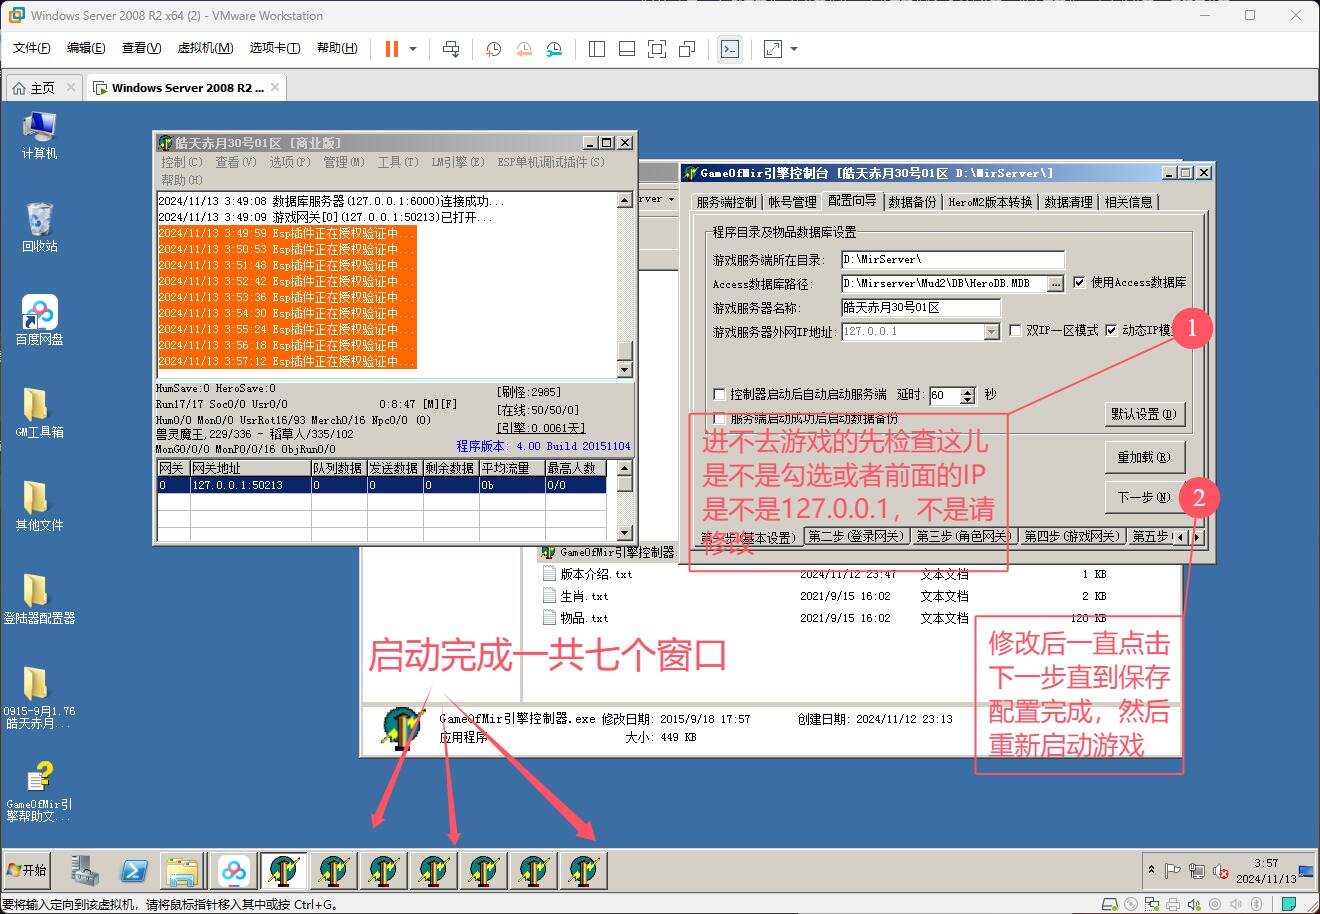Expand the 游戏服务器外网IP地址 dropdown
Image resolution: width=1320 pixels, height=914 pixels.
[x=991, y=332]
